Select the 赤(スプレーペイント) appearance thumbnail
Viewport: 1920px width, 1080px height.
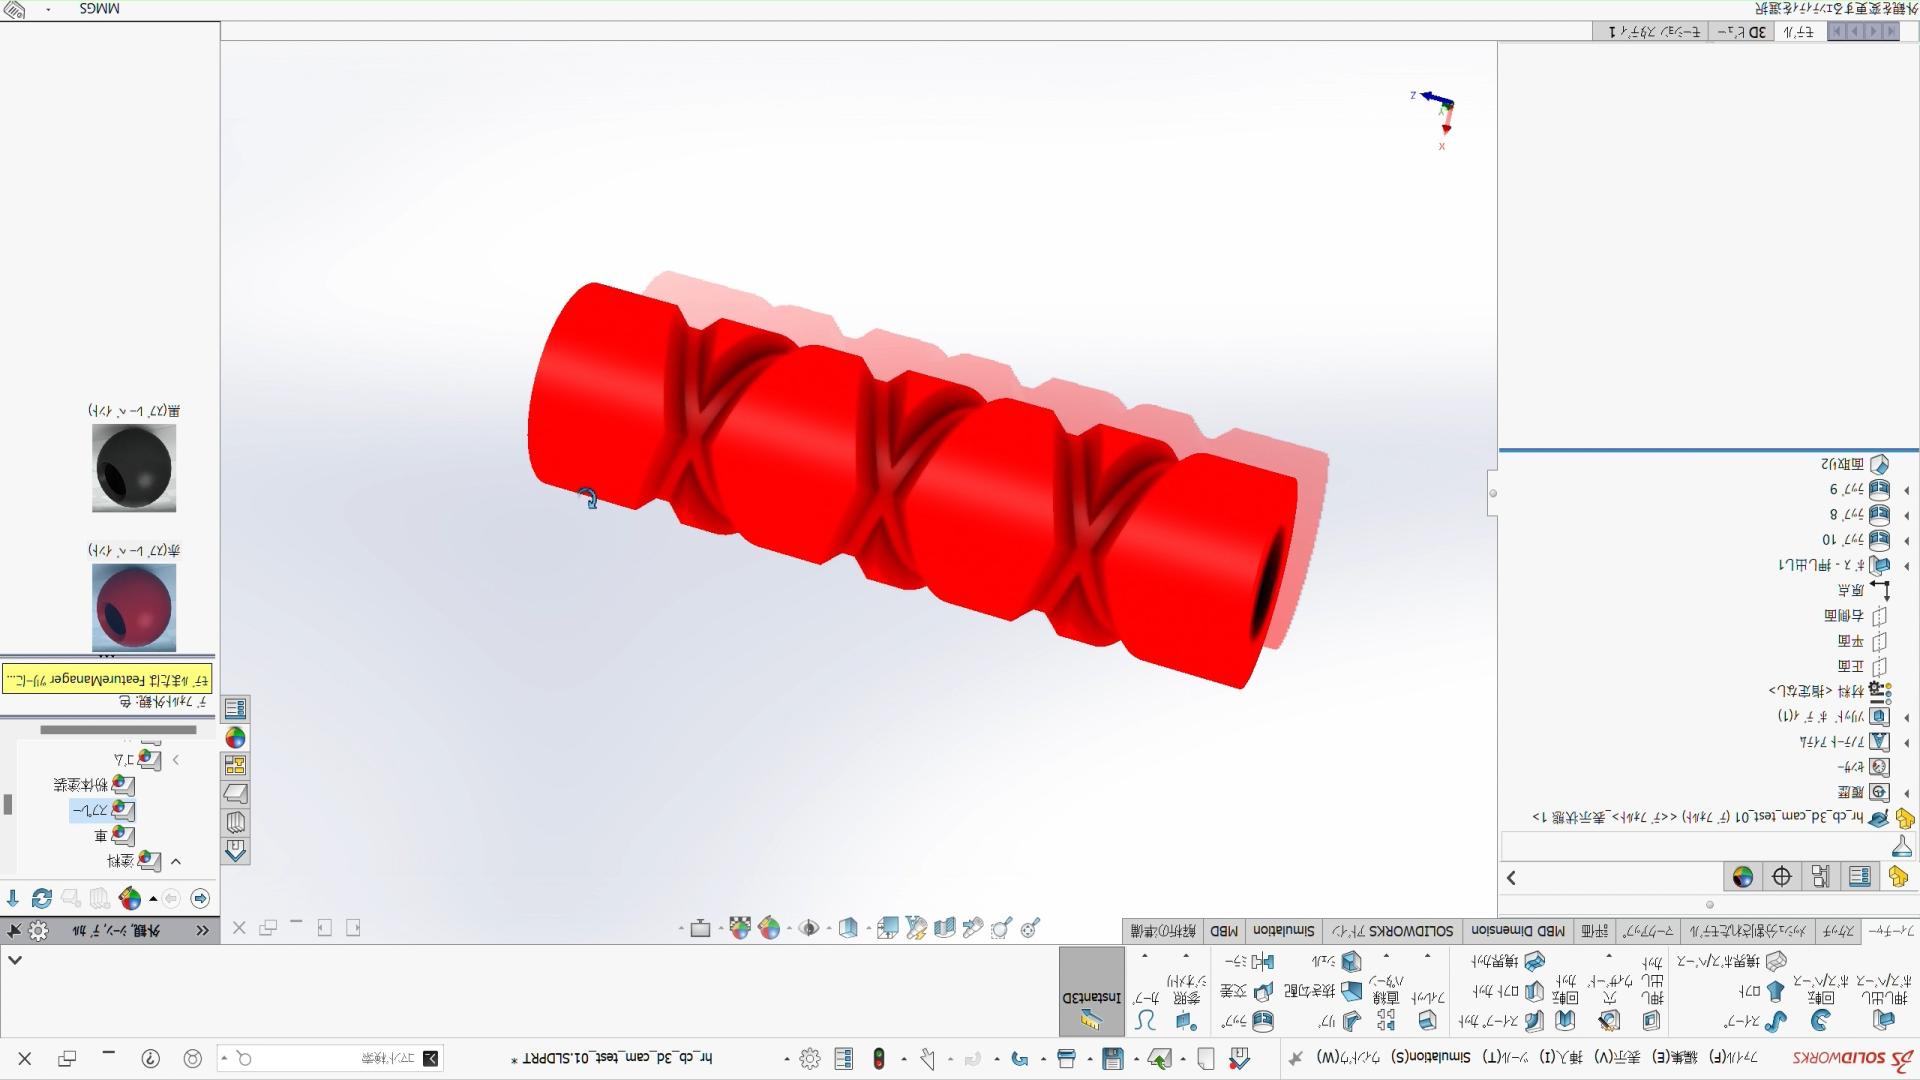tap(134, 607)
